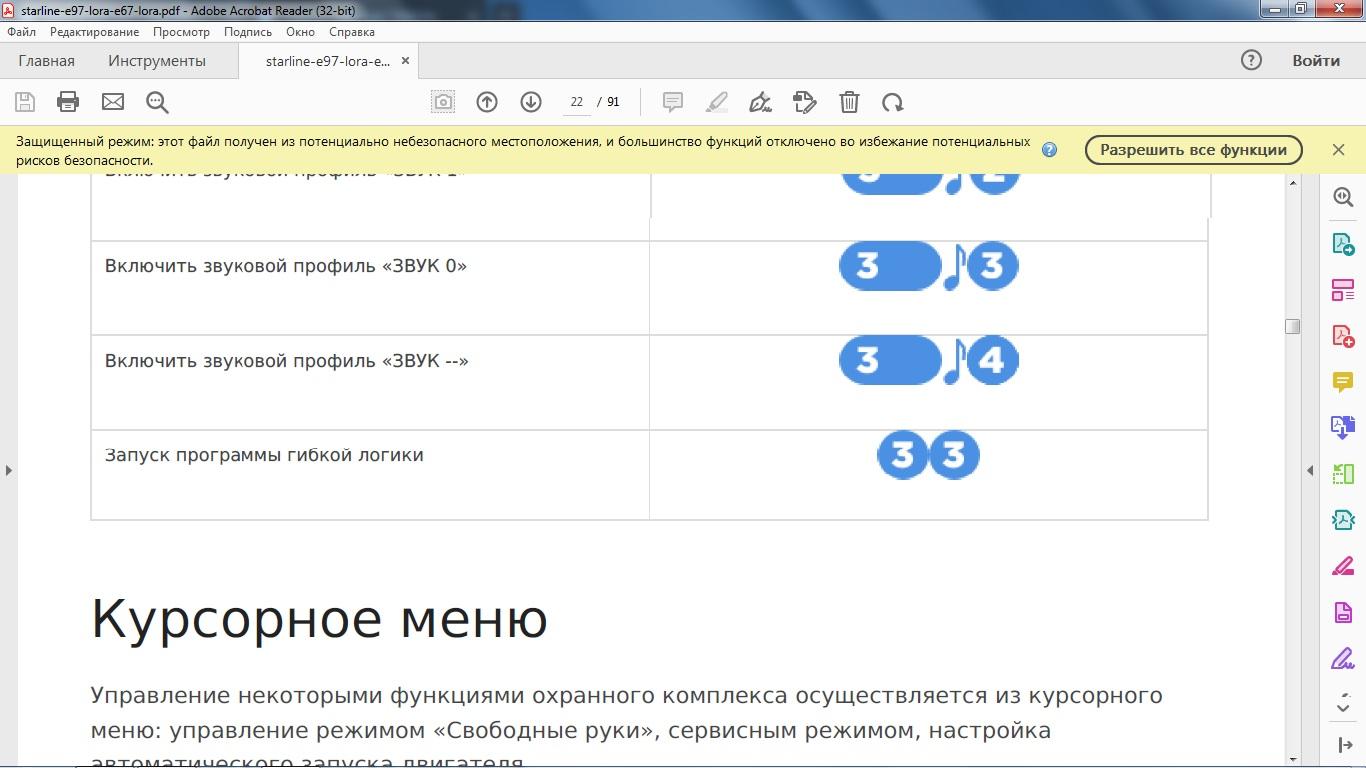Open the Organize Pages tool in the right panel

[1343, 290]
